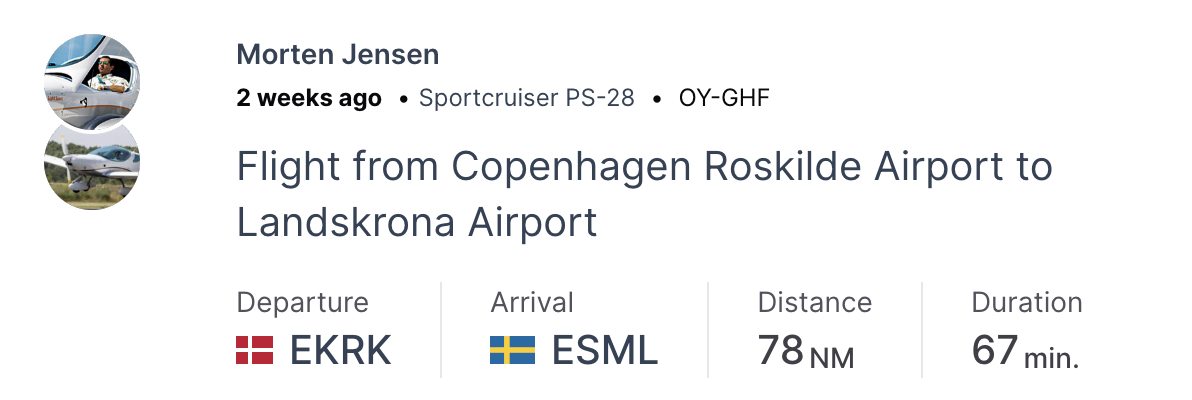Click the Arrival label
The image size is (1192, 400).
pyautogui.click(x=532, y=303)
